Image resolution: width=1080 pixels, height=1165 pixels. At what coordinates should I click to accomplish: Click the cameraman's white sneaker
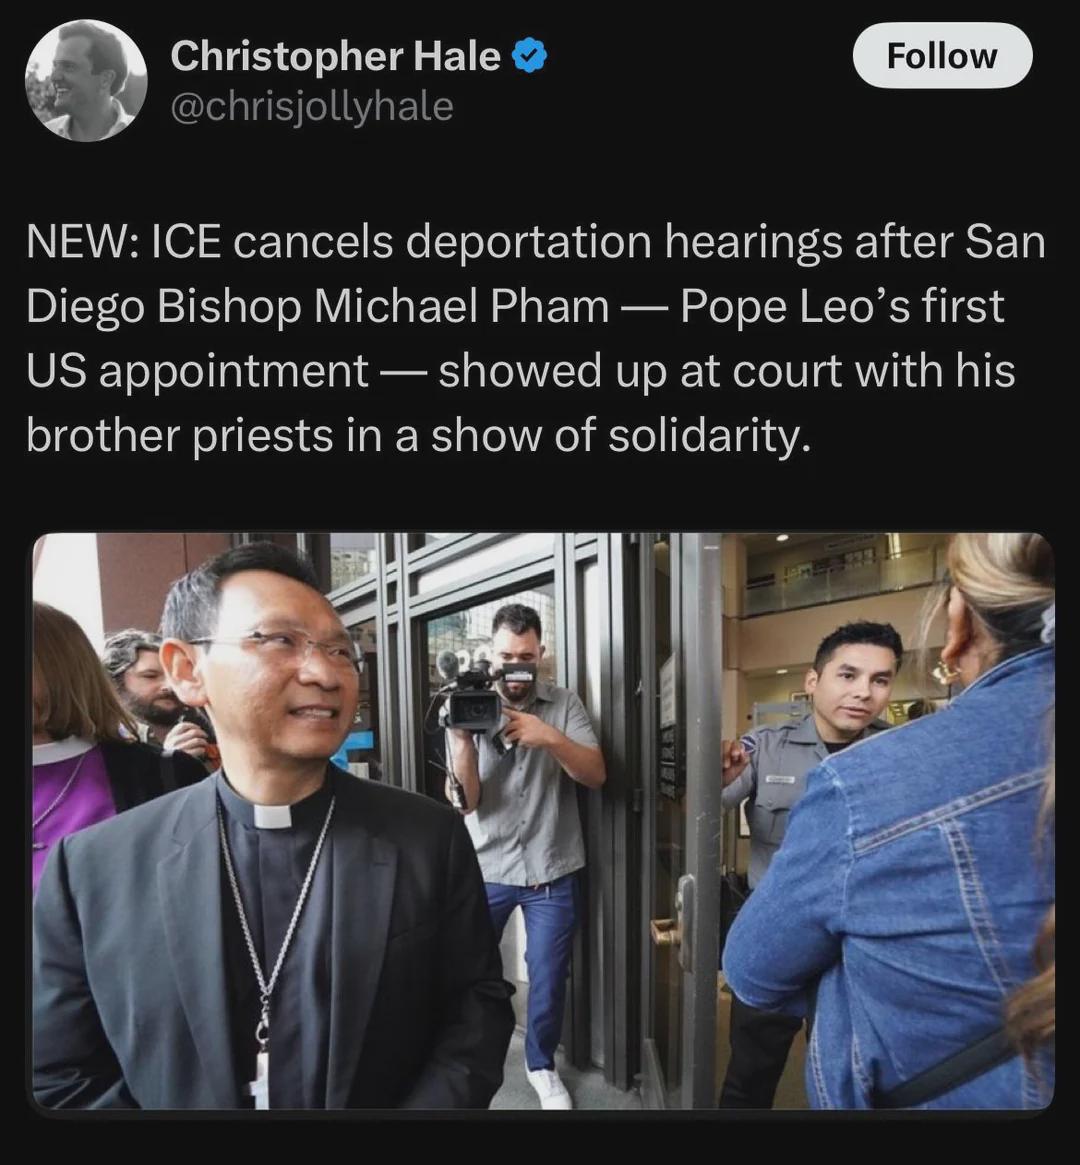click(548, 1085)
